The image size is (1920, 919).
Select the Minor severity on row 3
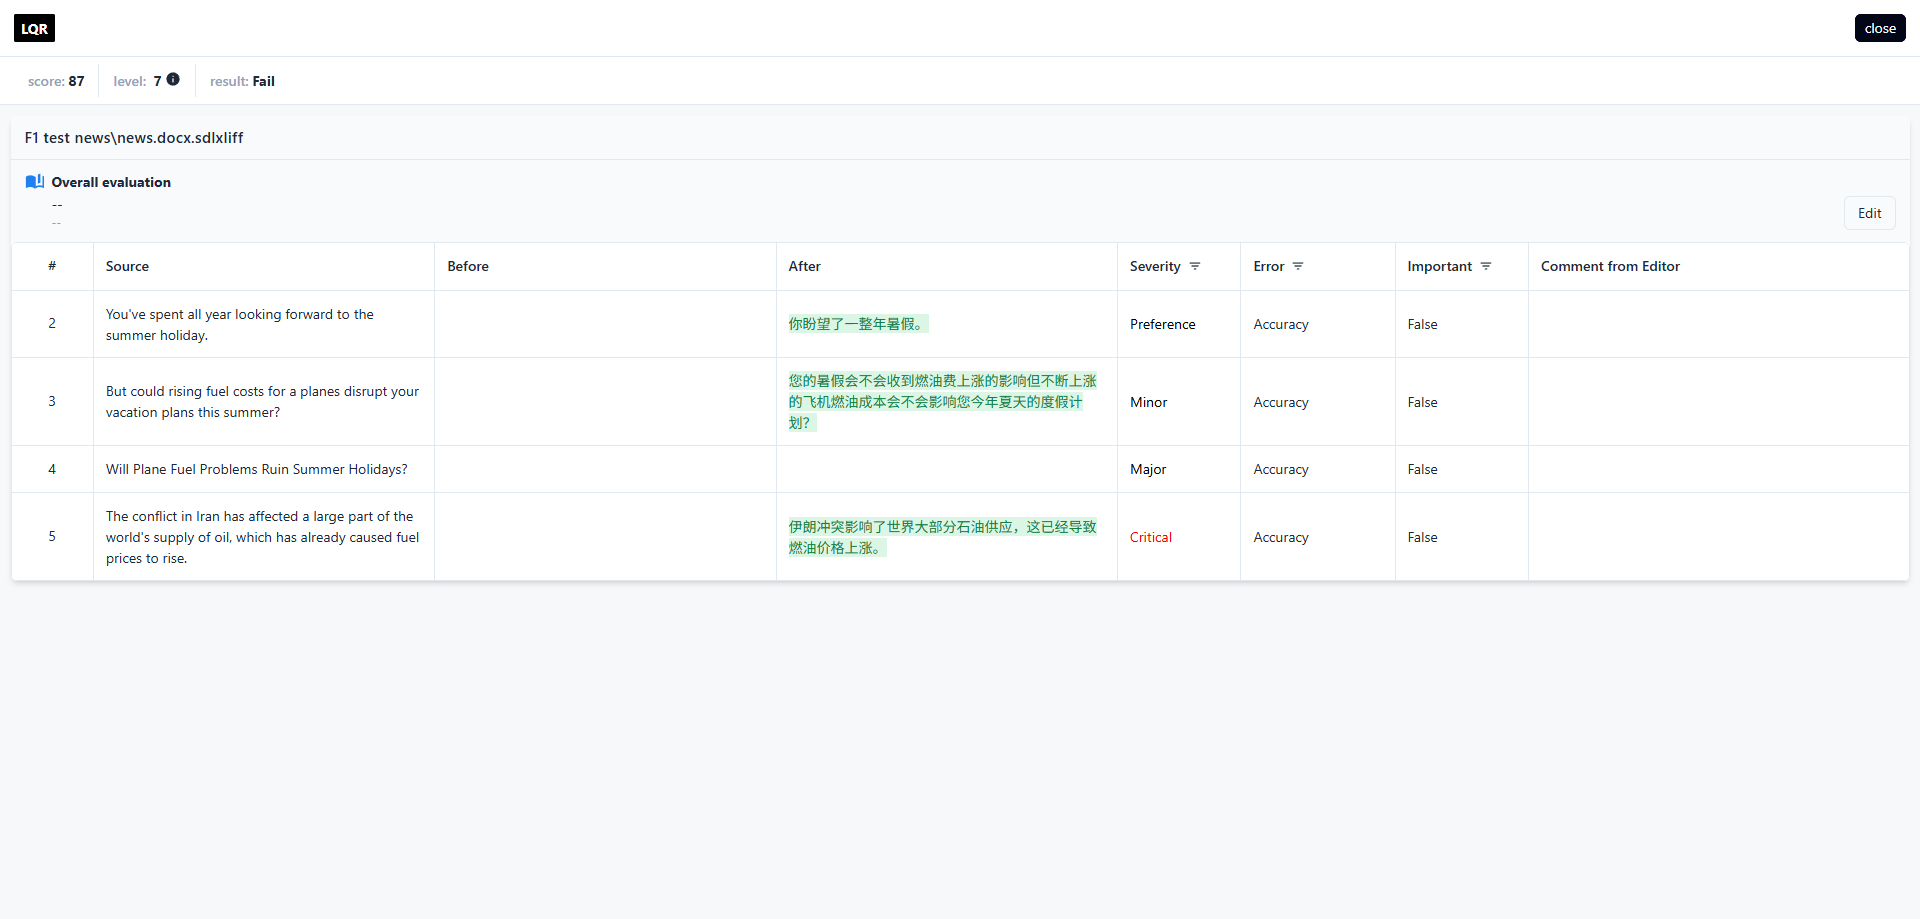1149,402
